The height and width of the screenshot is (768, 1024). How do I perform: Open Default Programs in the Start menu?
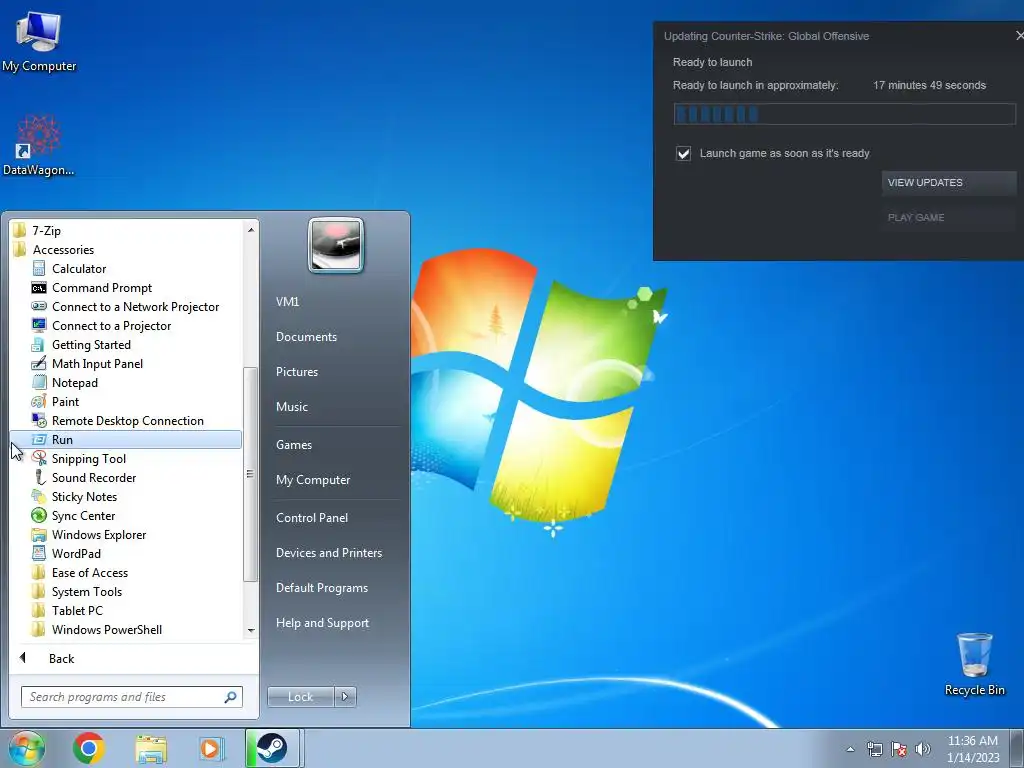321,588
